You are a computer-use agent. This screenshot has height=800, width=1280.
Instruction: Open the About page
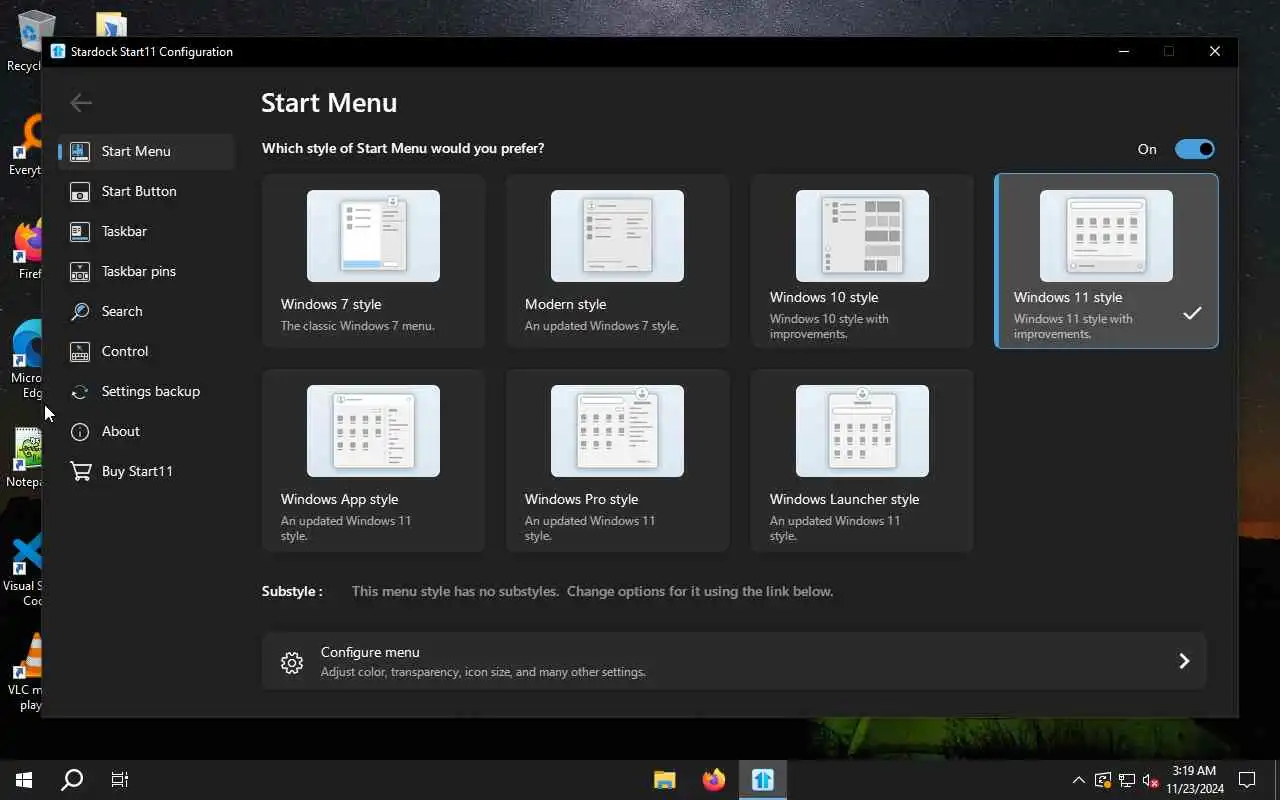click(146, 431)
